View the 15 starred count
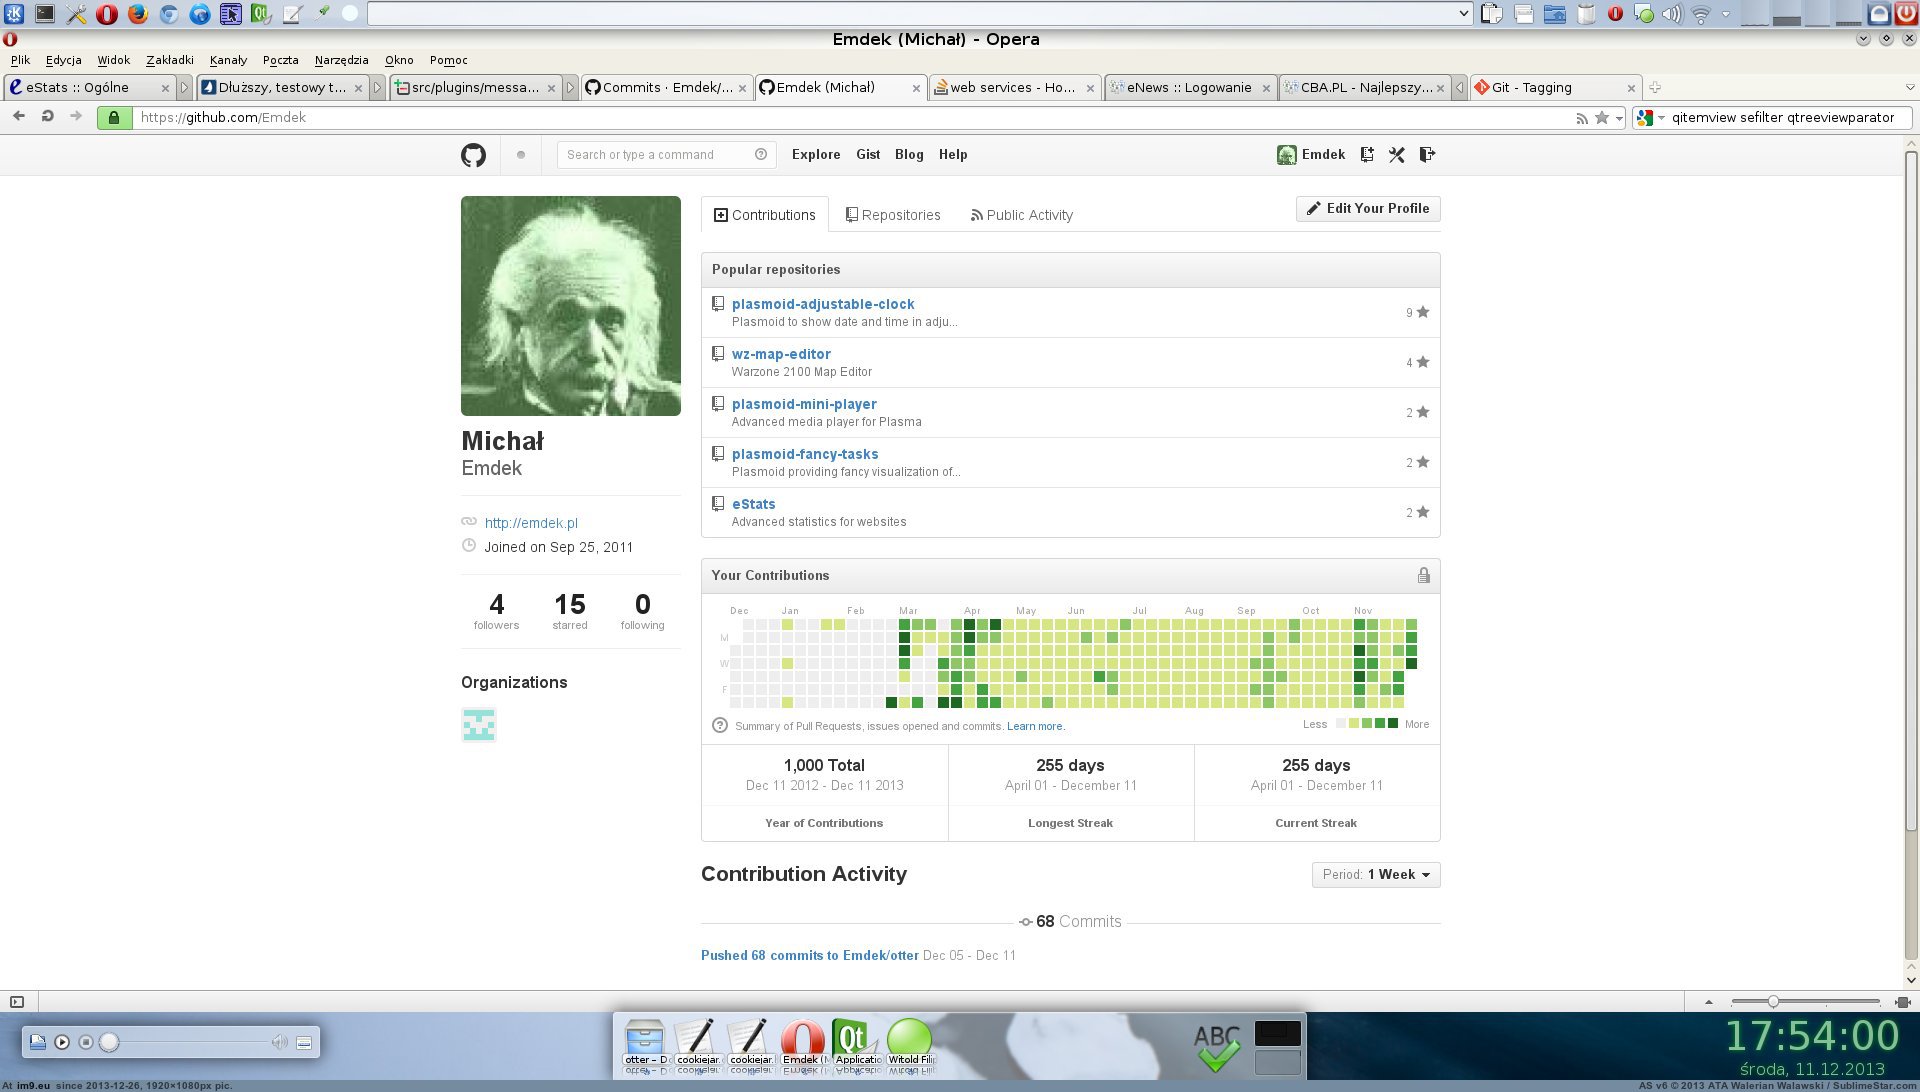The width and height of the screenshot is (1920, 1092). tap(570, 610)
